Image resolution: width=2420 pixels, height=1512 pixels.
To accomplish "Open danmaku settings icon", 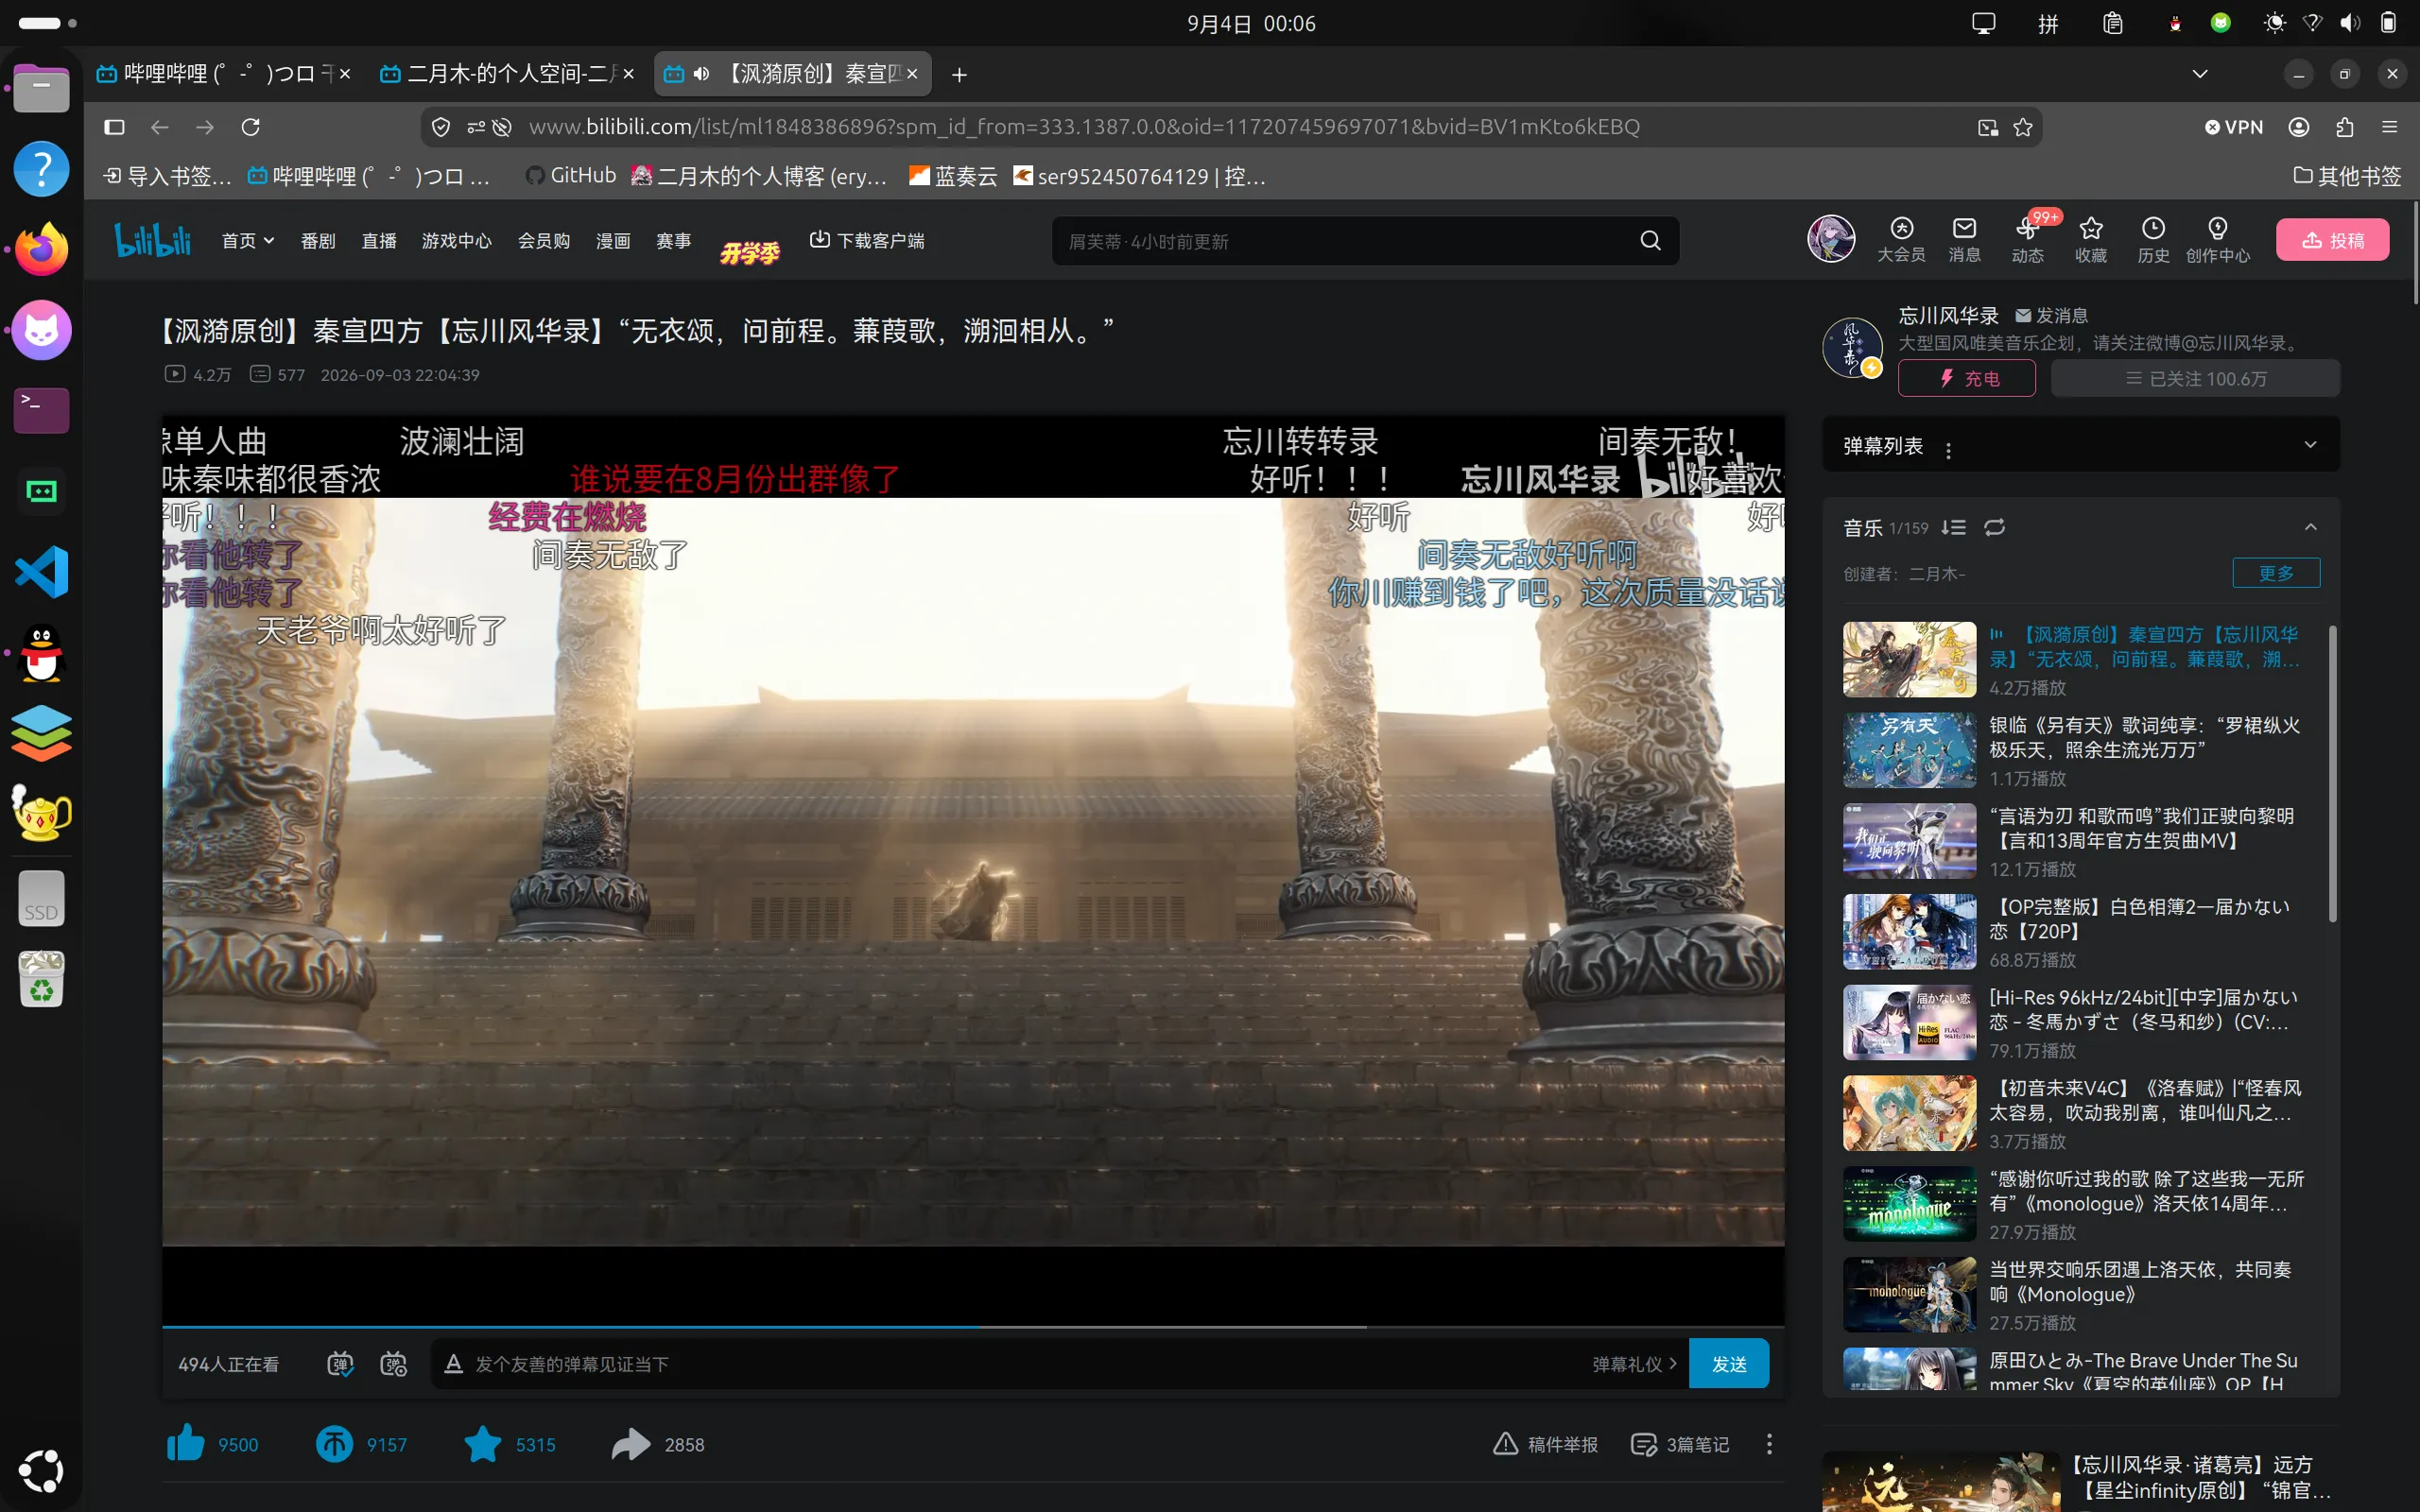I will tap(394, 1364).
